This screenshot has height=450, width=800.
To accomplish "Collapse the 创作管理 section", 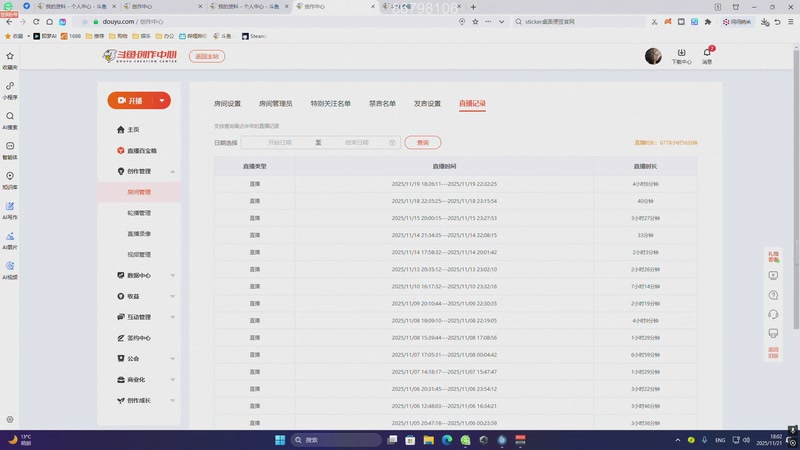I will coord(172,171).
